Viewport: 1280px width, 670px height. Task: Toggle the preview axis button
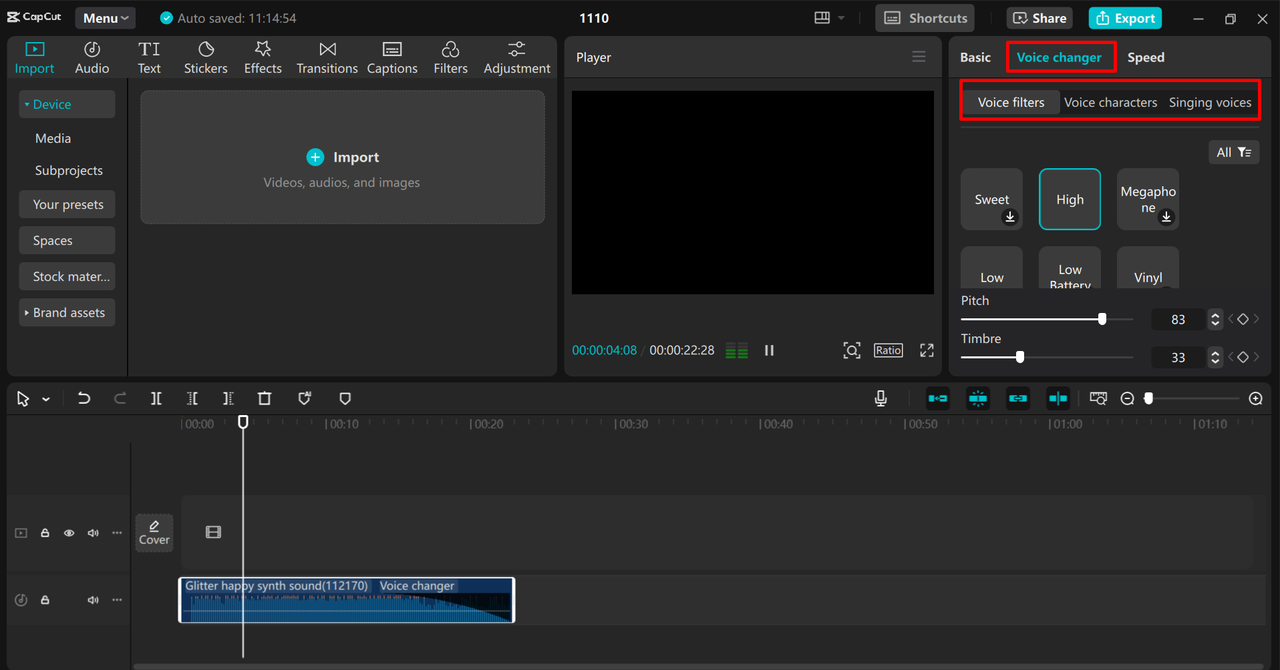[1058, 398]
